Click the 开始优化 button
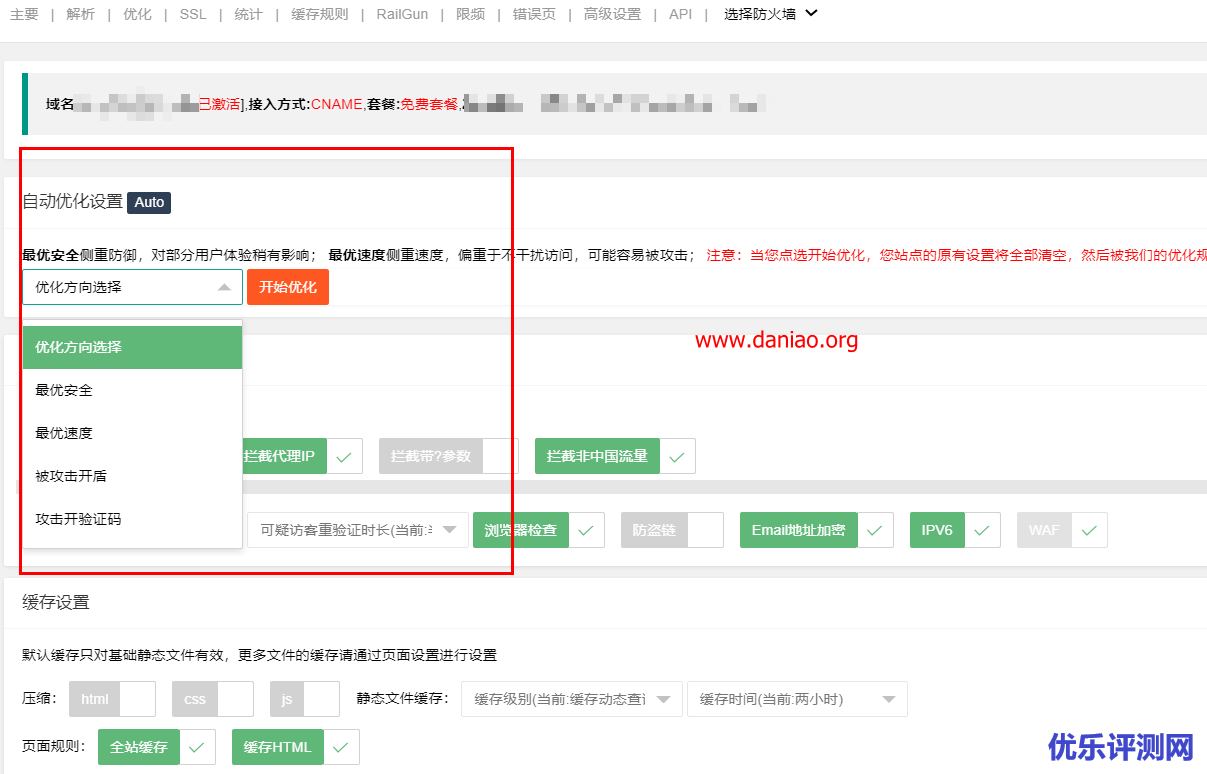The width and height of the screenshot is (1207, 774). pyautogui.click(x=288, y=287)
